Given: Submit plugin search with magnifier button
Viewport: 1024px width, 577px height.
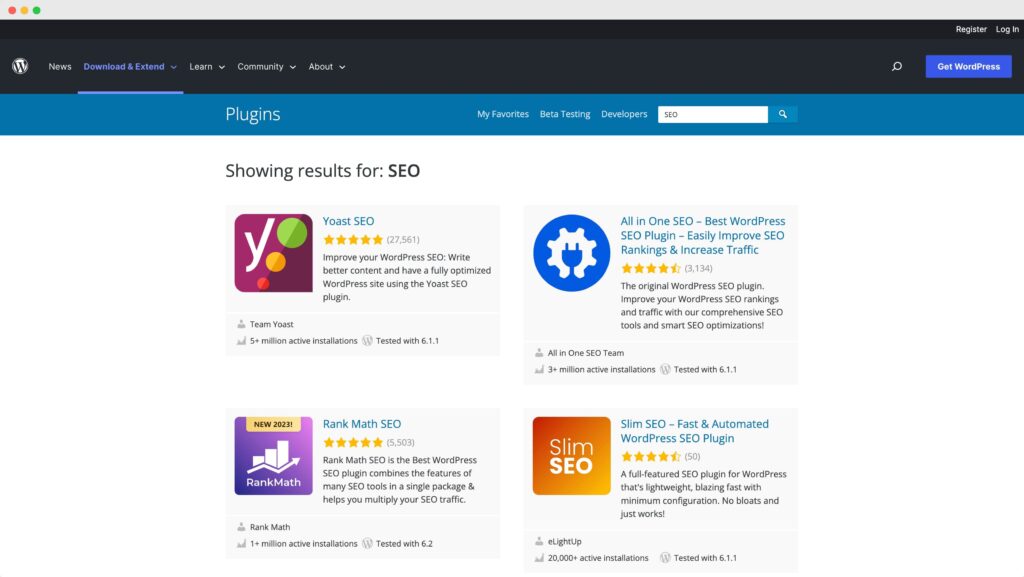Looking at the screenshot, I should point(782,114).
